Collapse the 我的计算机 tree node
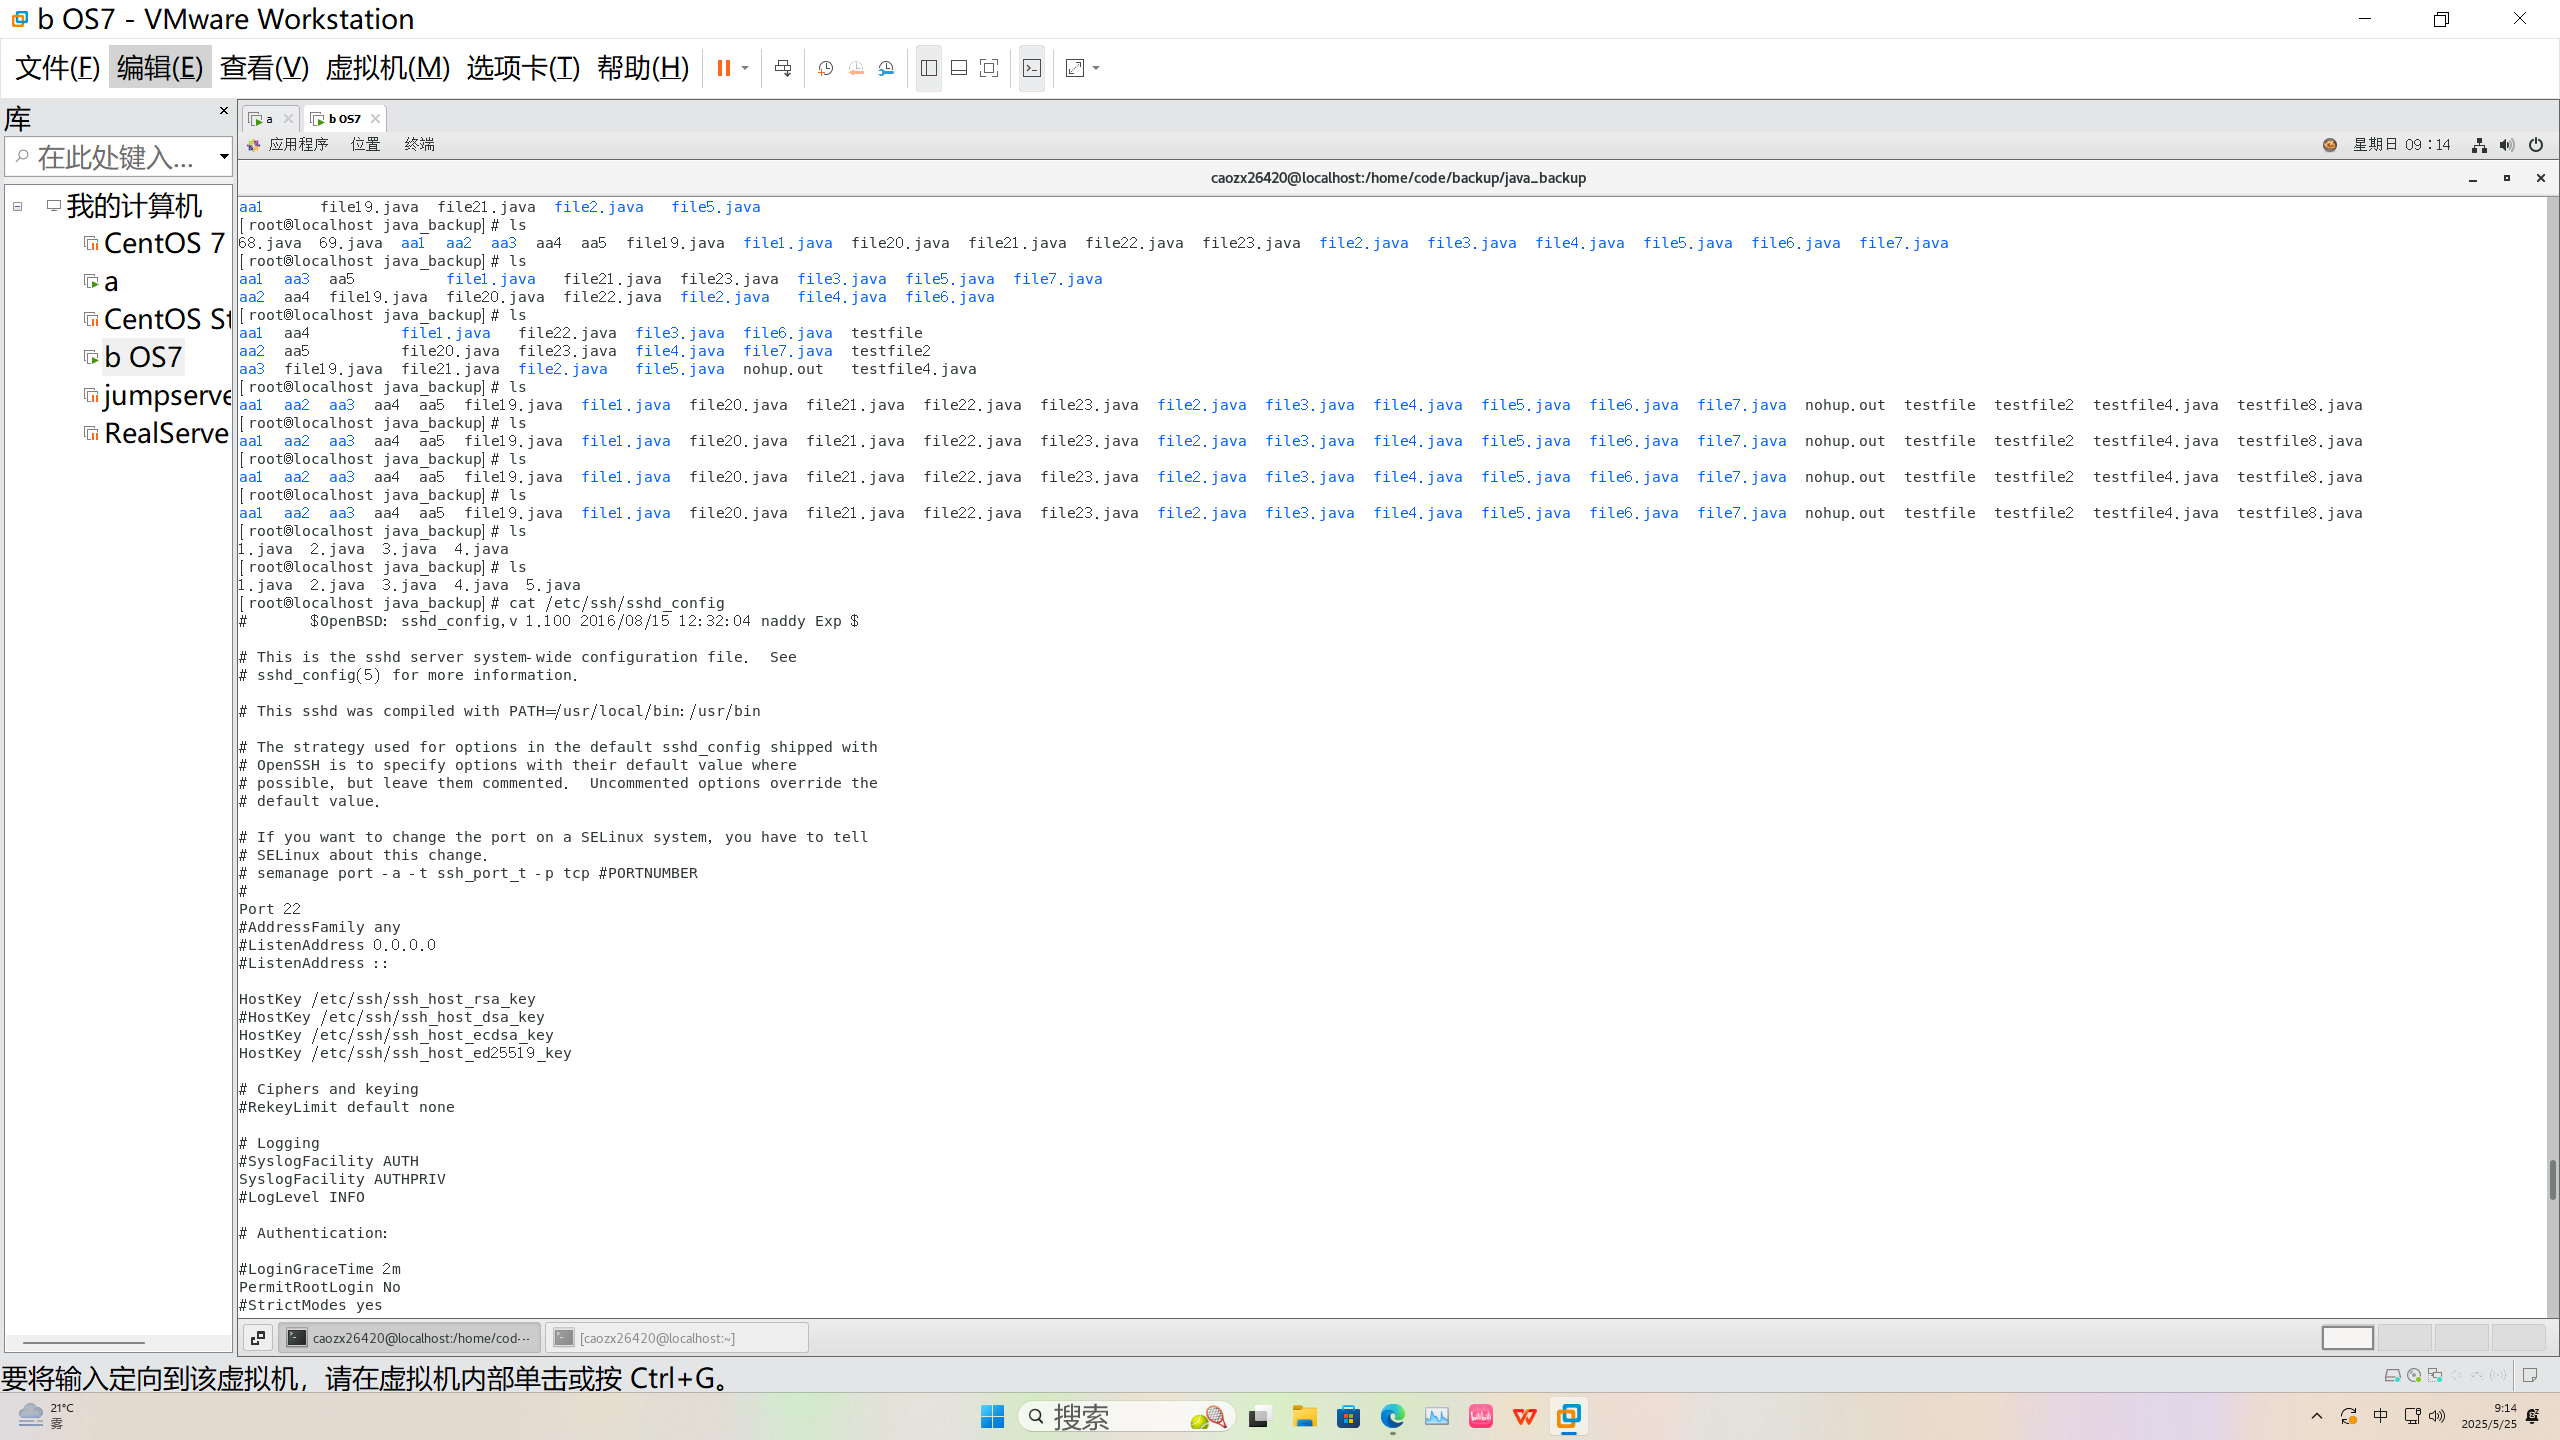This screenshot has height=1440, width=2560. pos(18,206)
